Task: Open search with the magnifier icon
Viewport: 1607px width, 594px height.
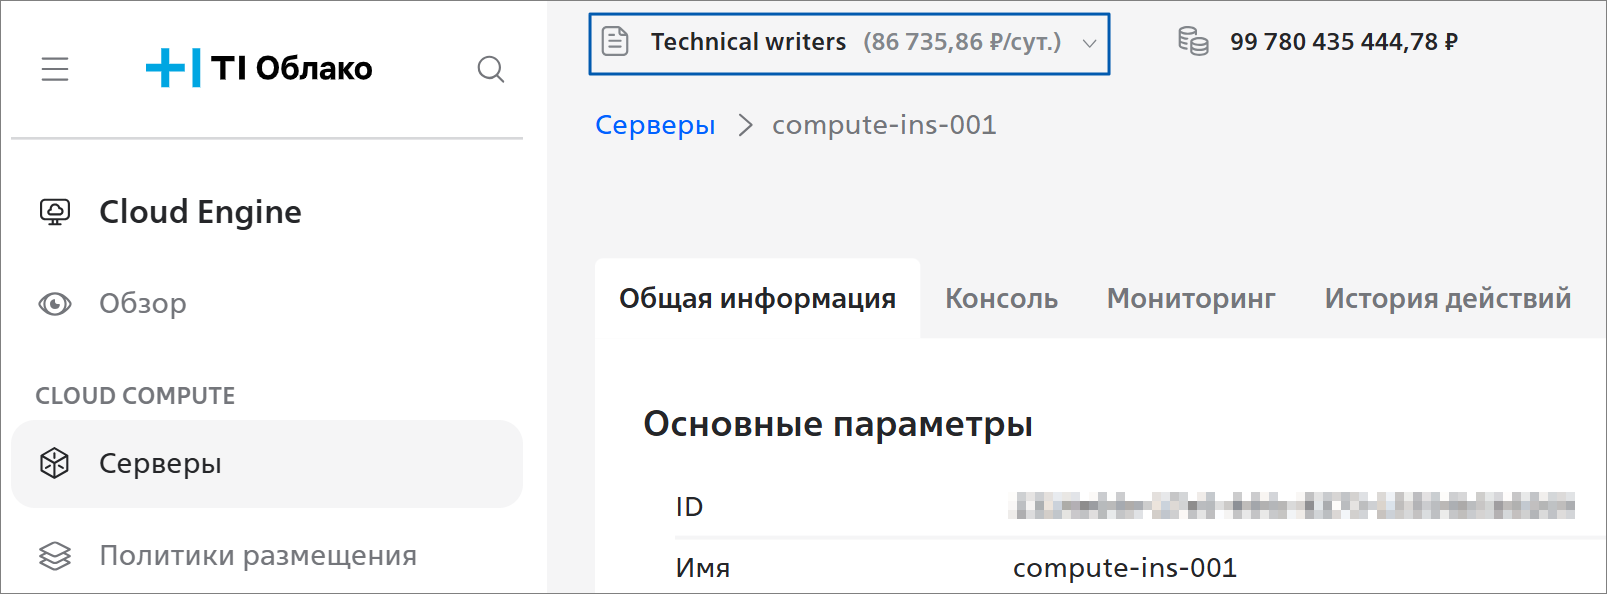Action: point(490,69)
